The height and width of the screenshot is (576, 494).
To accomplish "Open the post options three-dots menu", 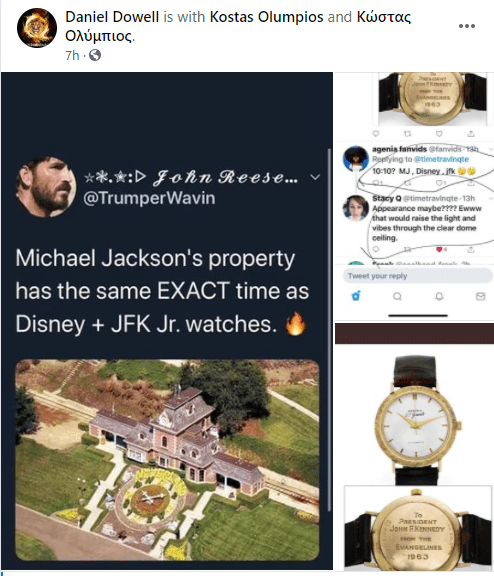I will coord(466,26).
